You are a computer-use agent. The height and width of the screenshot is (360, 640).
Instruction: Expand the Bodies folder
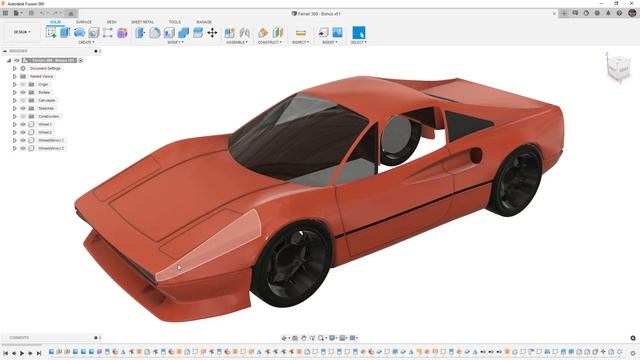coord(15,92)
